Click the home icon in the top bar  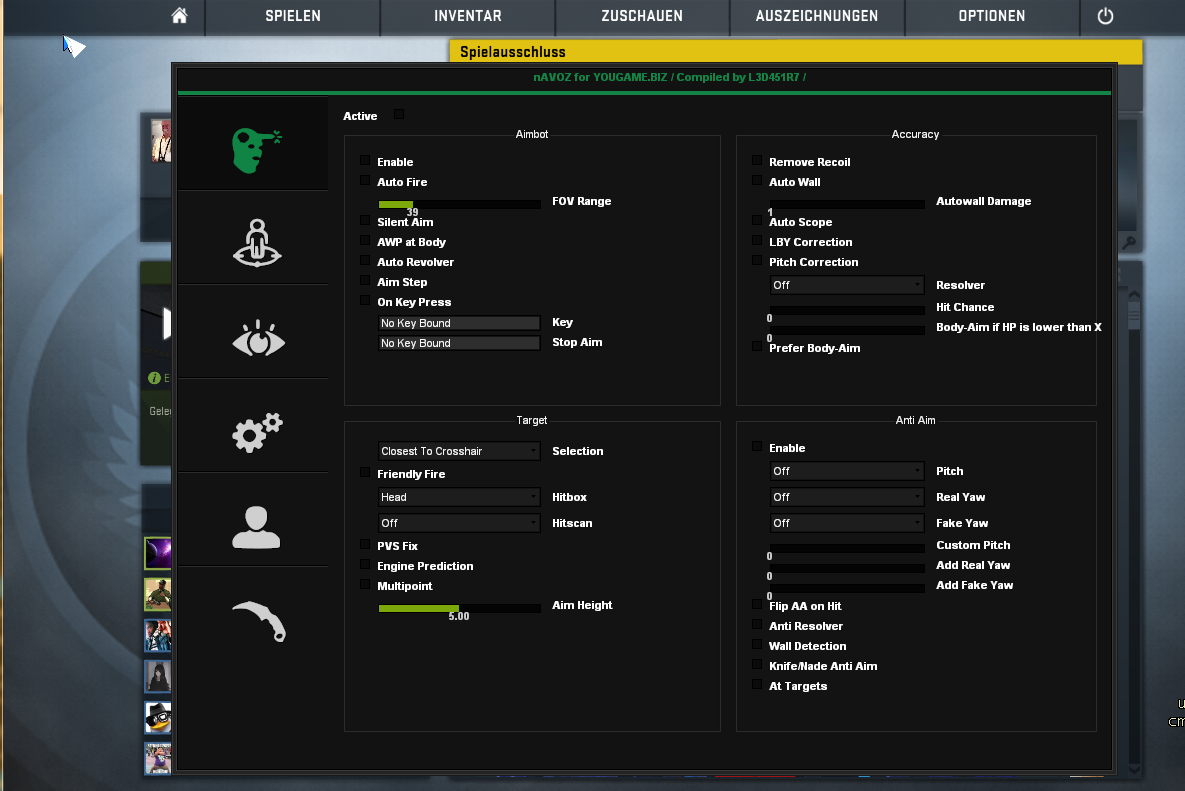point(179,16)
